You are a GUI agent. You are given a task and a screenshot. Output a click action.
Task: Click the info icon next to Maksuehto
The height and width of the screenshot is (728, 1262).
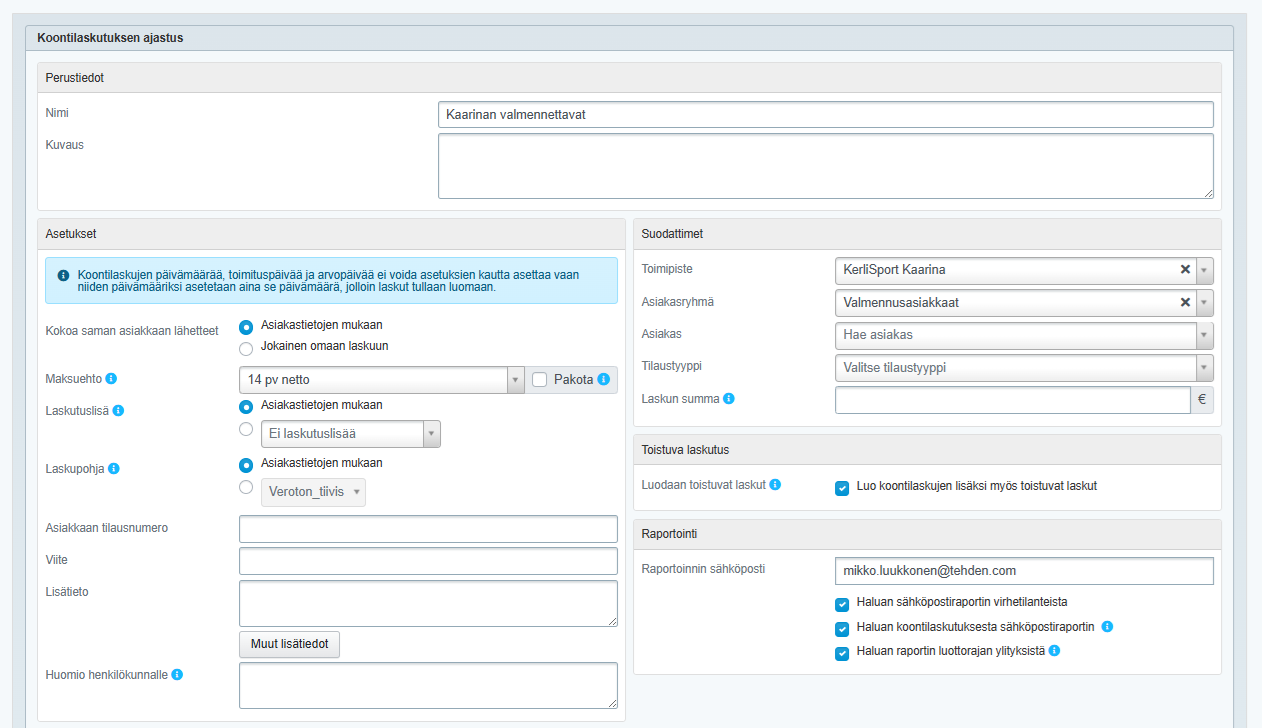coord(111,379)
